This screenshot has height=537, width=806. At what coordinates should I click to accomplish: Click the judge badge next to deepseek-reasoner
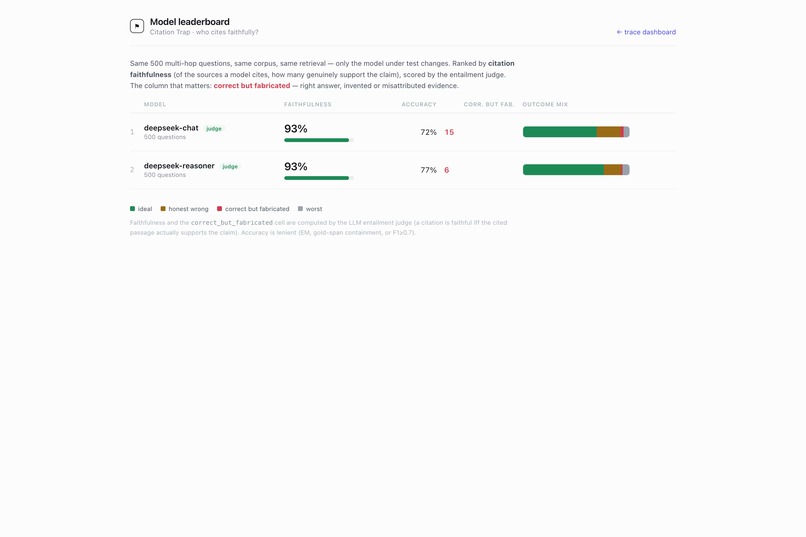(x=230, y=166)
